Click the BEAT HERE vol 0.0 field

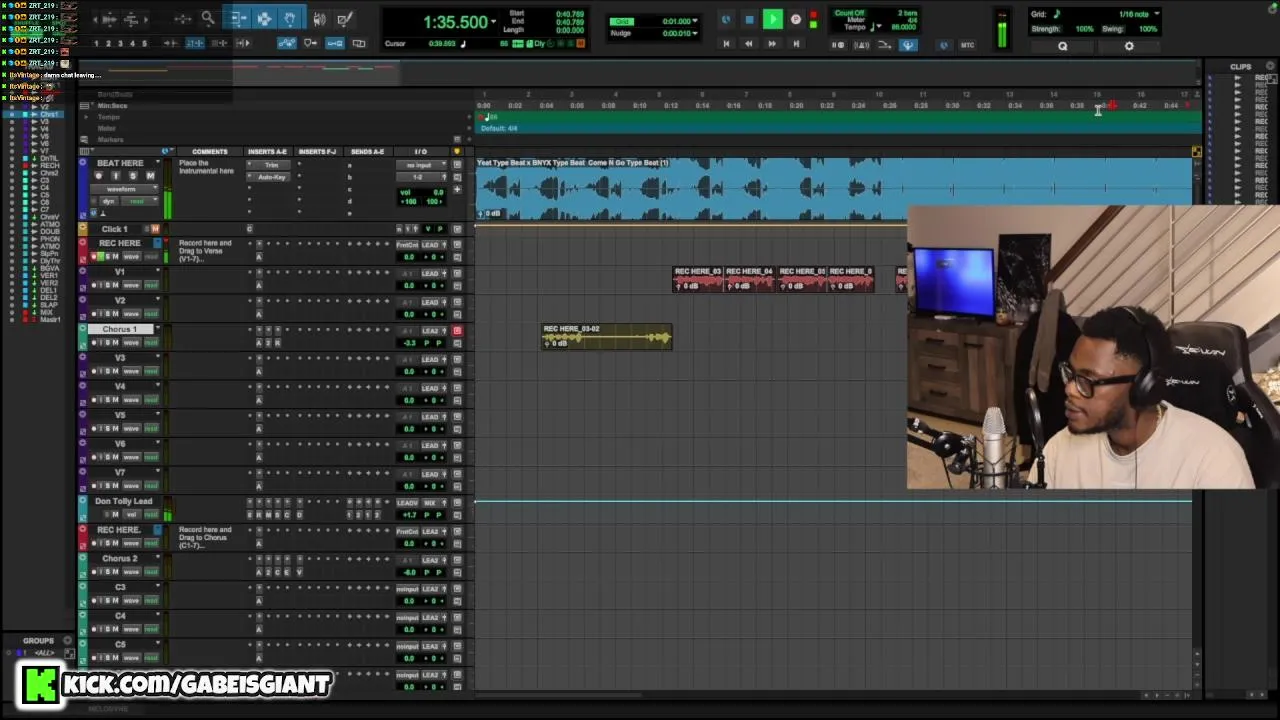pos(422,192)
